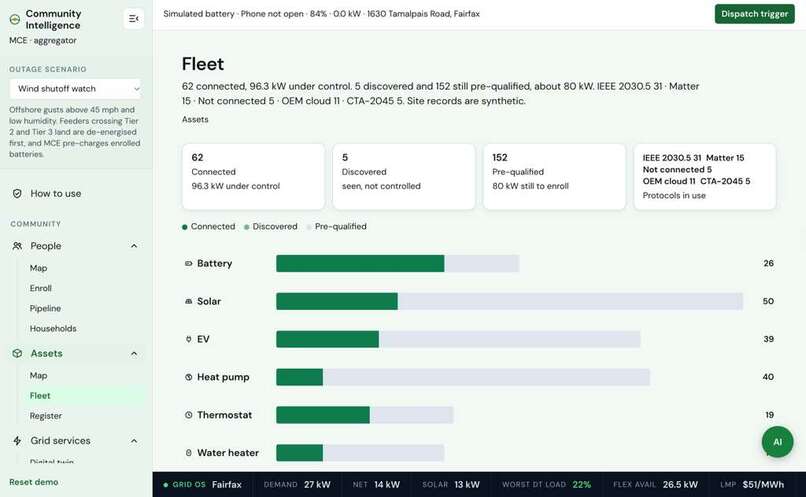Click the Solar progress bar
806x497 pixels.
[509, 302]
